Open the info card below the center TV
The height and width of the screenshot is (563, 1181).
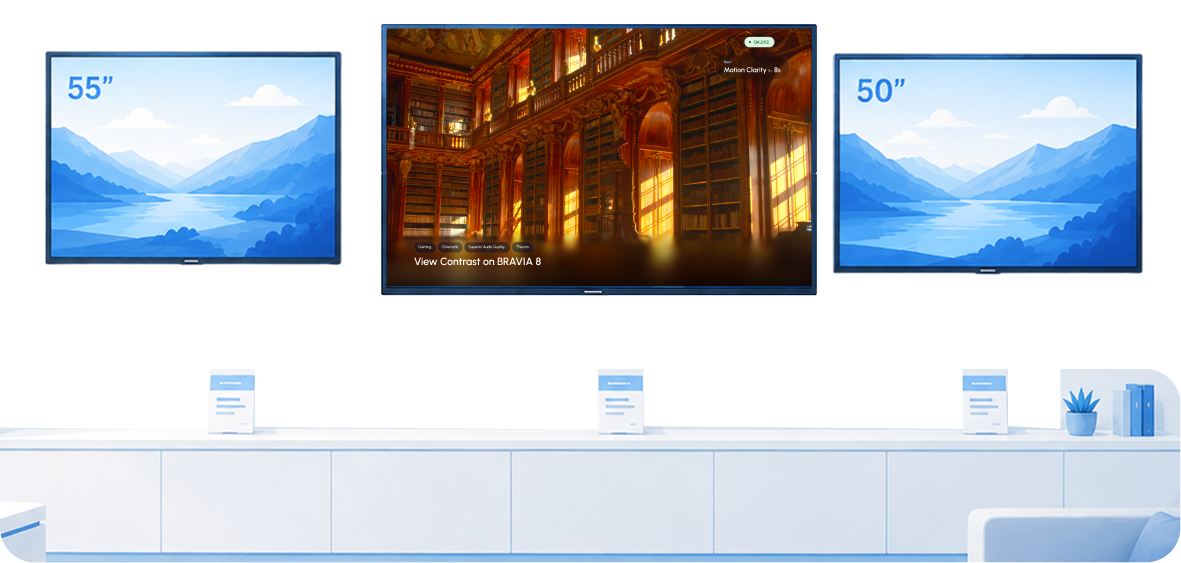pyautogui.click(x=621, y=401)
